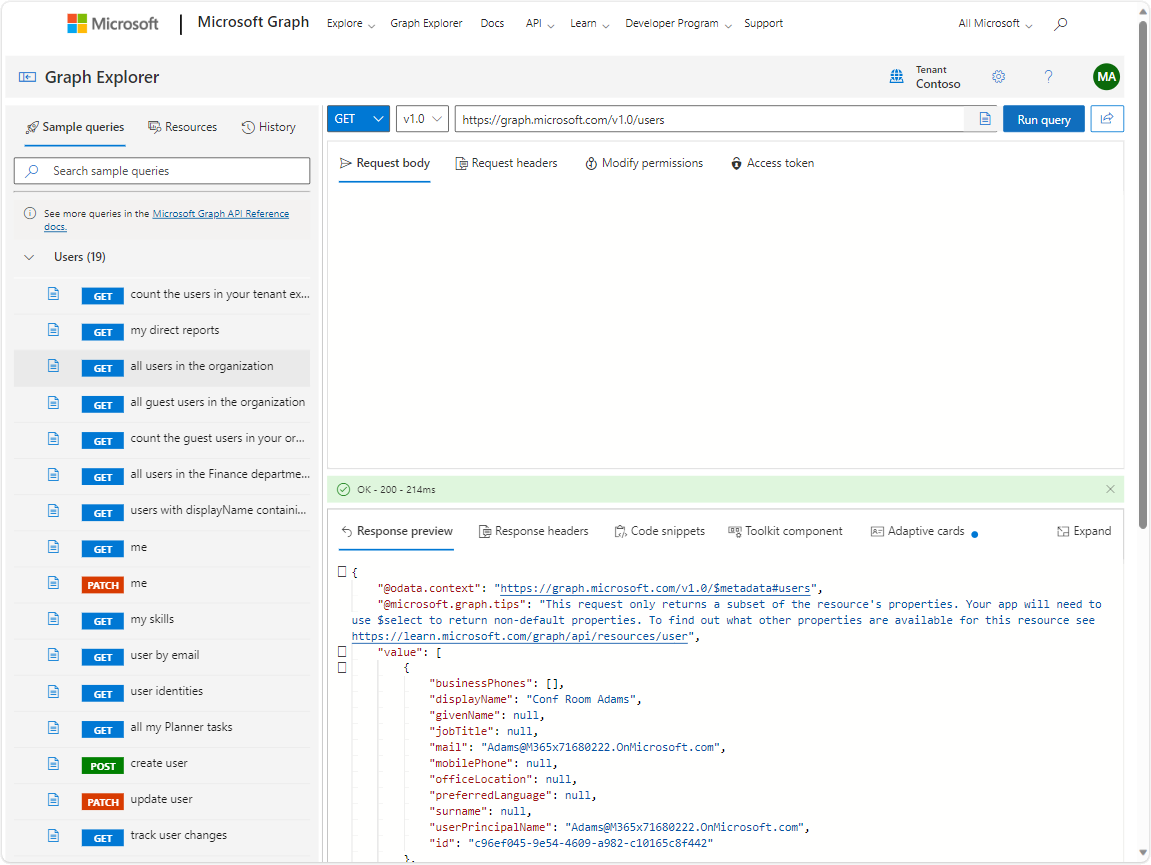Click doc icon beside 'all my Planner tasks'
1151x865 pixels.
pyautogui.click(x=54, y=728)
